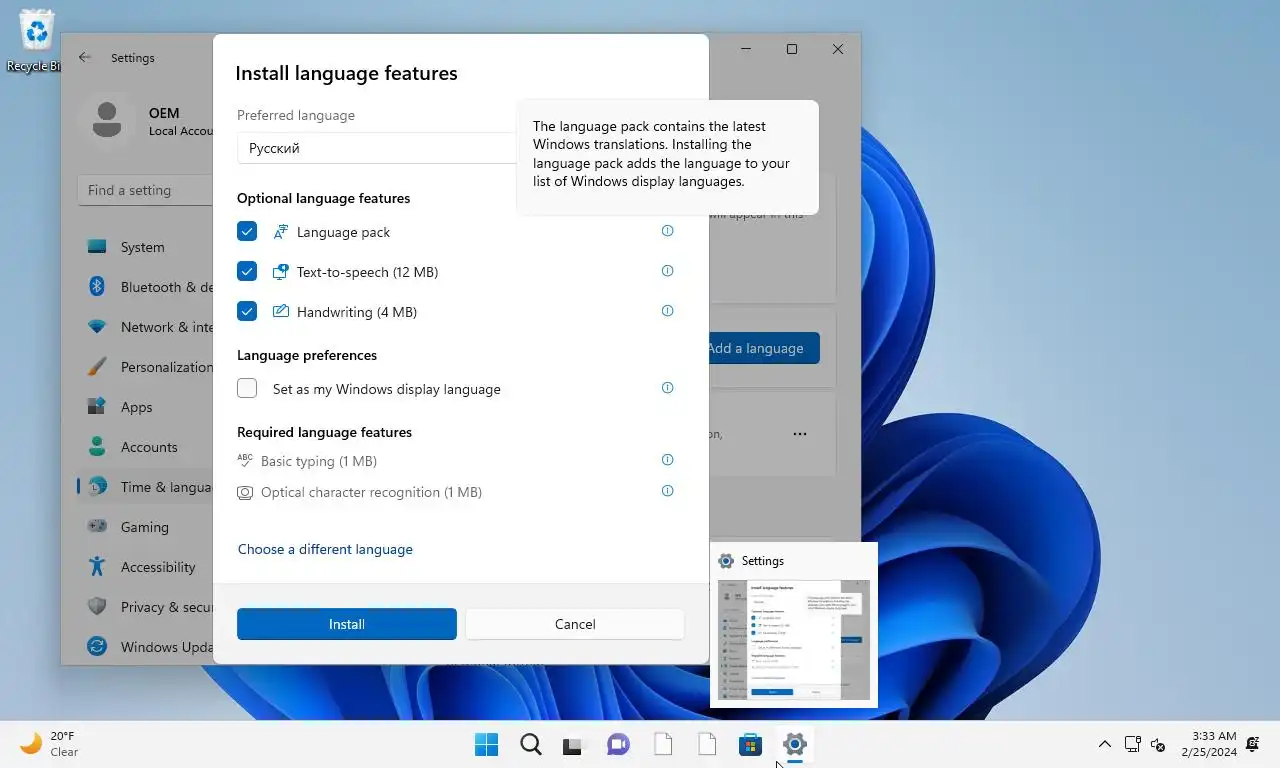This screenshot has height=768, width=1280.
Task: Open Bluetooth & devices in Settings sidebar
Action: tap(146, 287)
